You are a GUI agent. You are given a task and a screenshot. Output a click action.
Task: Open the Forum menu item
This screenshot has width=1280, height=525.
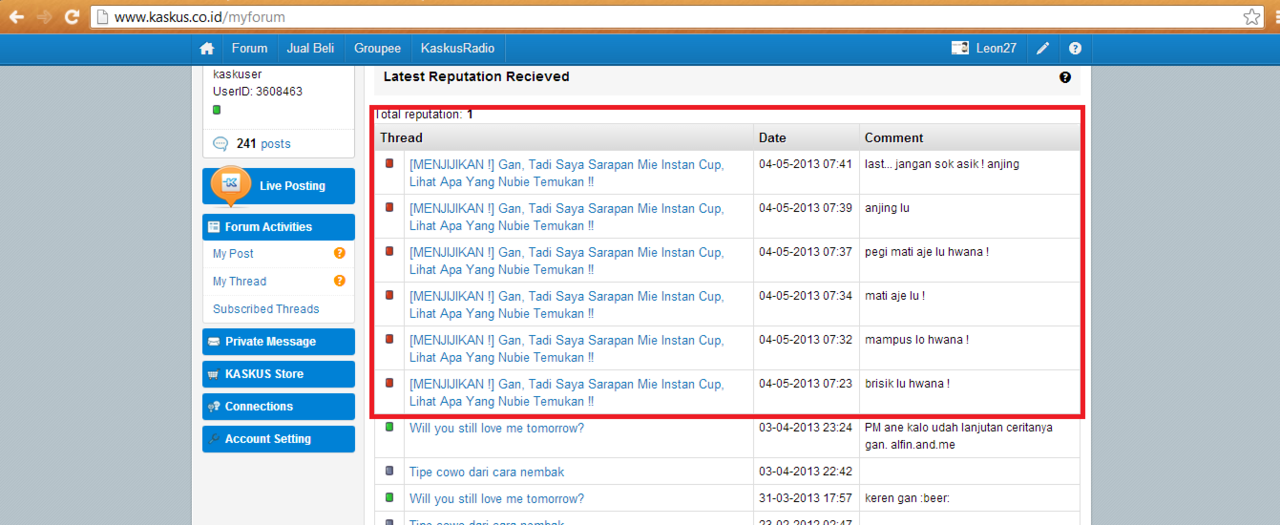click(249, 48)
